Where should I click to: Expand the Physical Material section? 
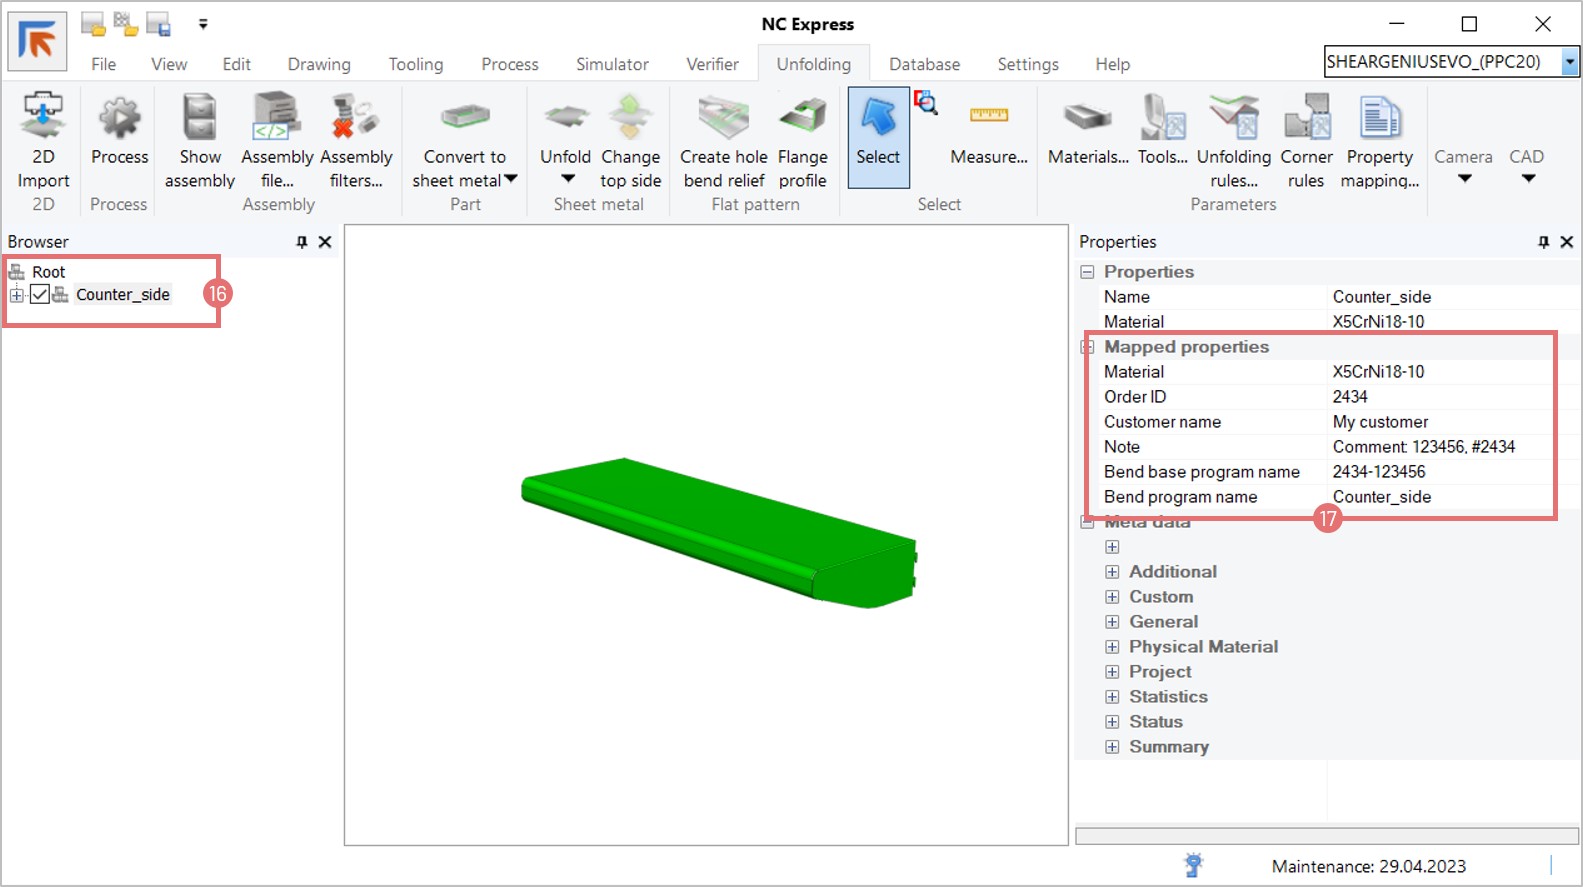tap(1112, 647)
